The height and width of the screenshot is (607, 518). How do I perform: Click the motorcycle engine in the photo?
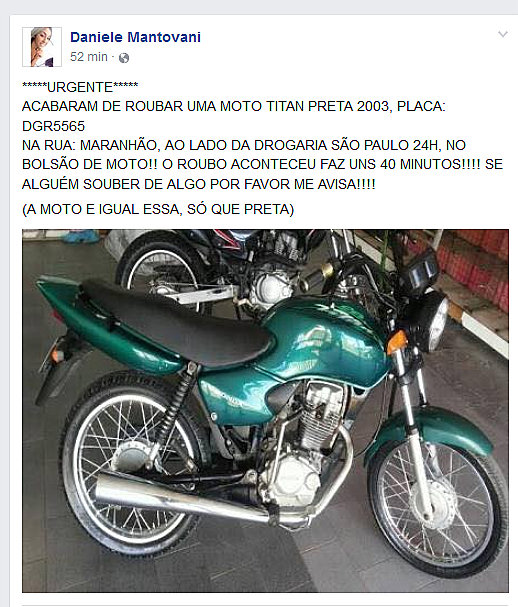click(x=306, y=445)
